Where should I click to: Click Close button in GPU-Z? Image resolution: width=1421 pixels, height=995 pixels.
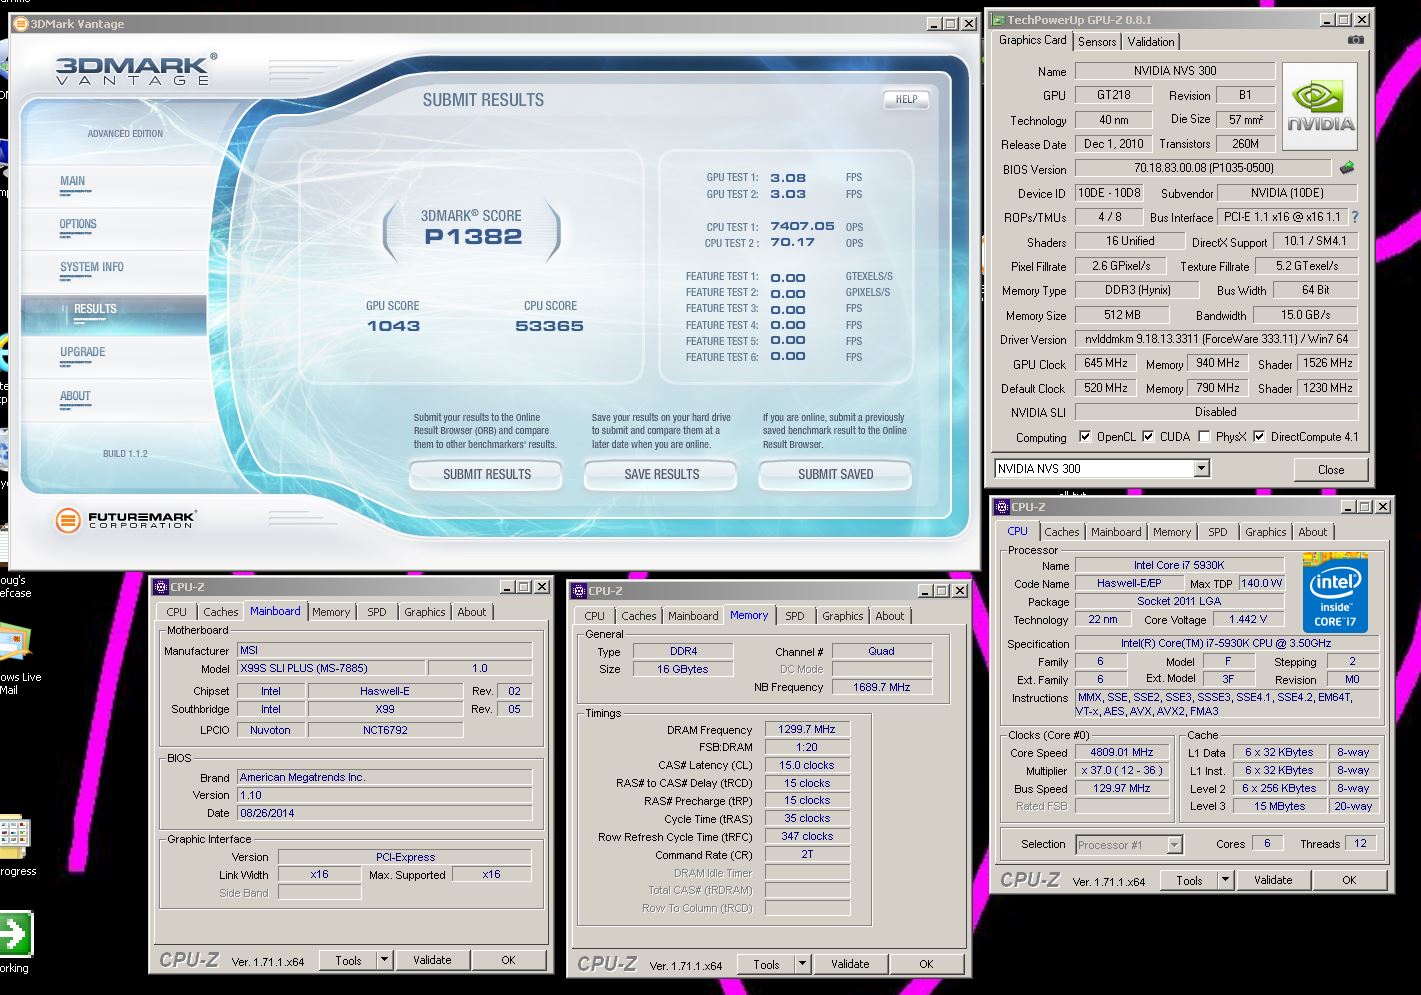point(1330,469)
